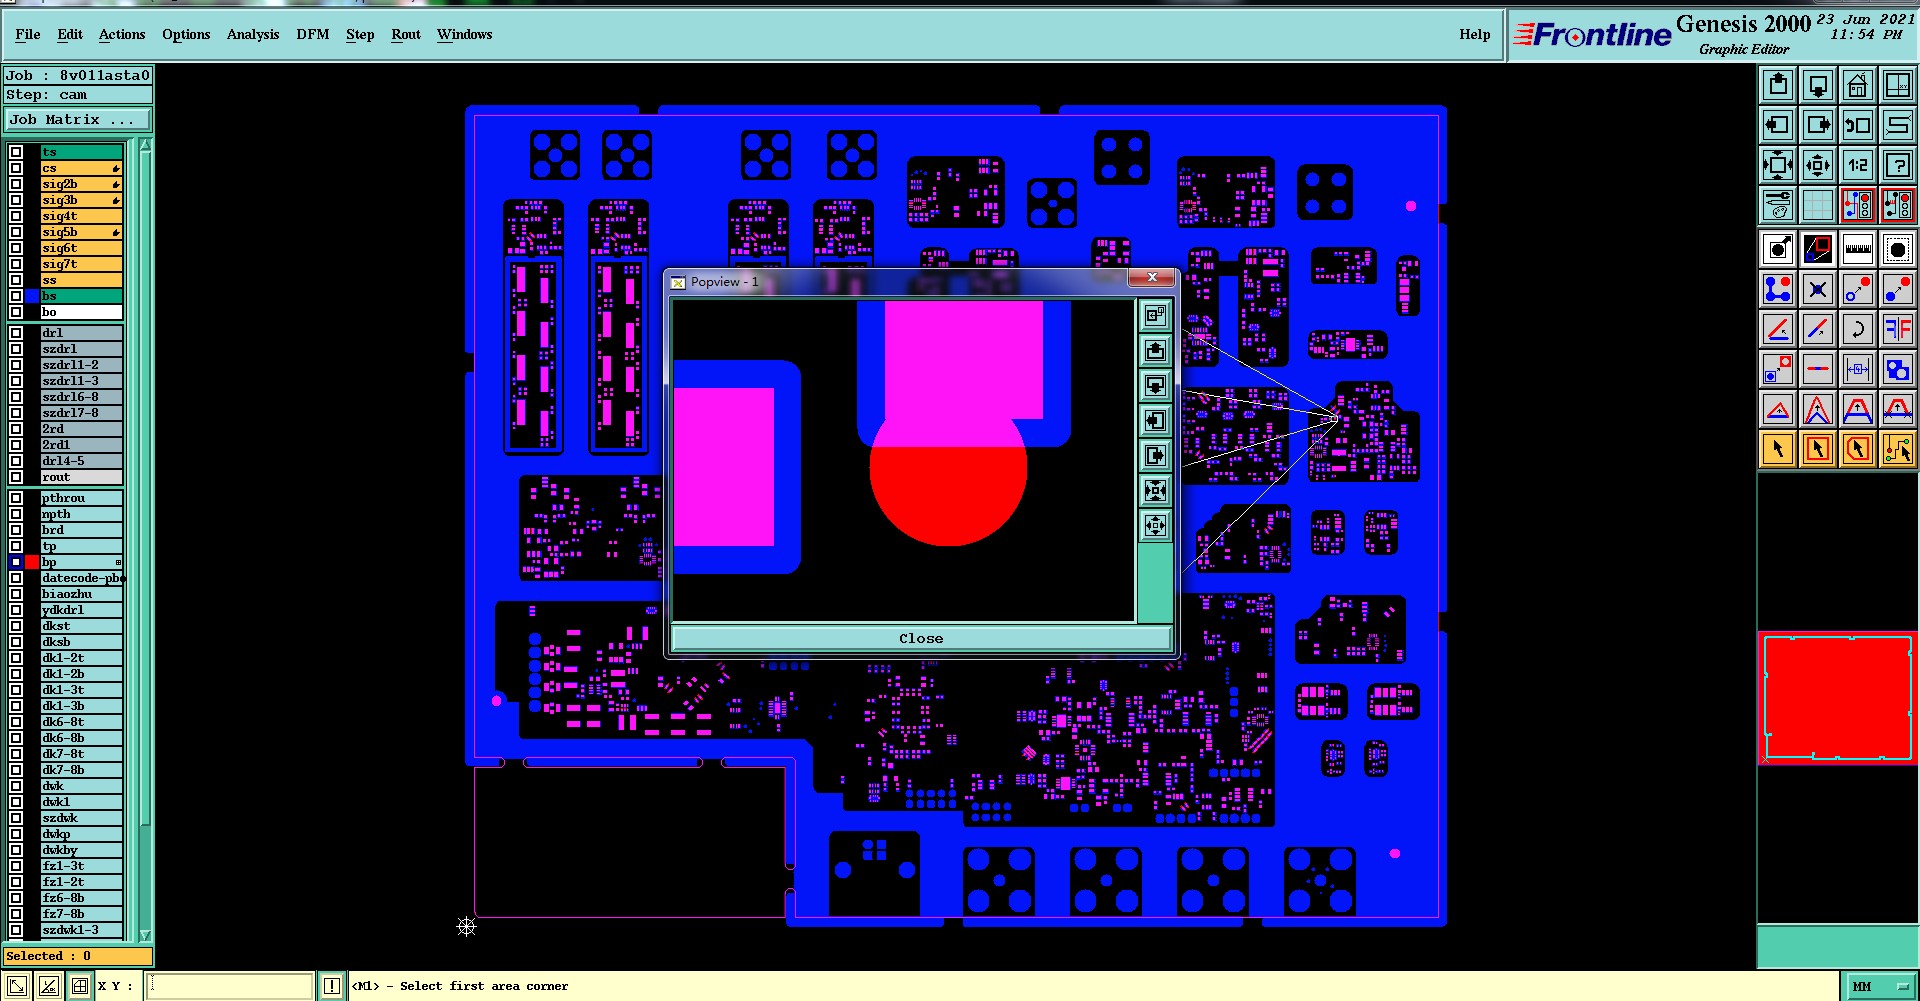
Task: Click the red color swatch of bp layer
Action: pos(32,562)
